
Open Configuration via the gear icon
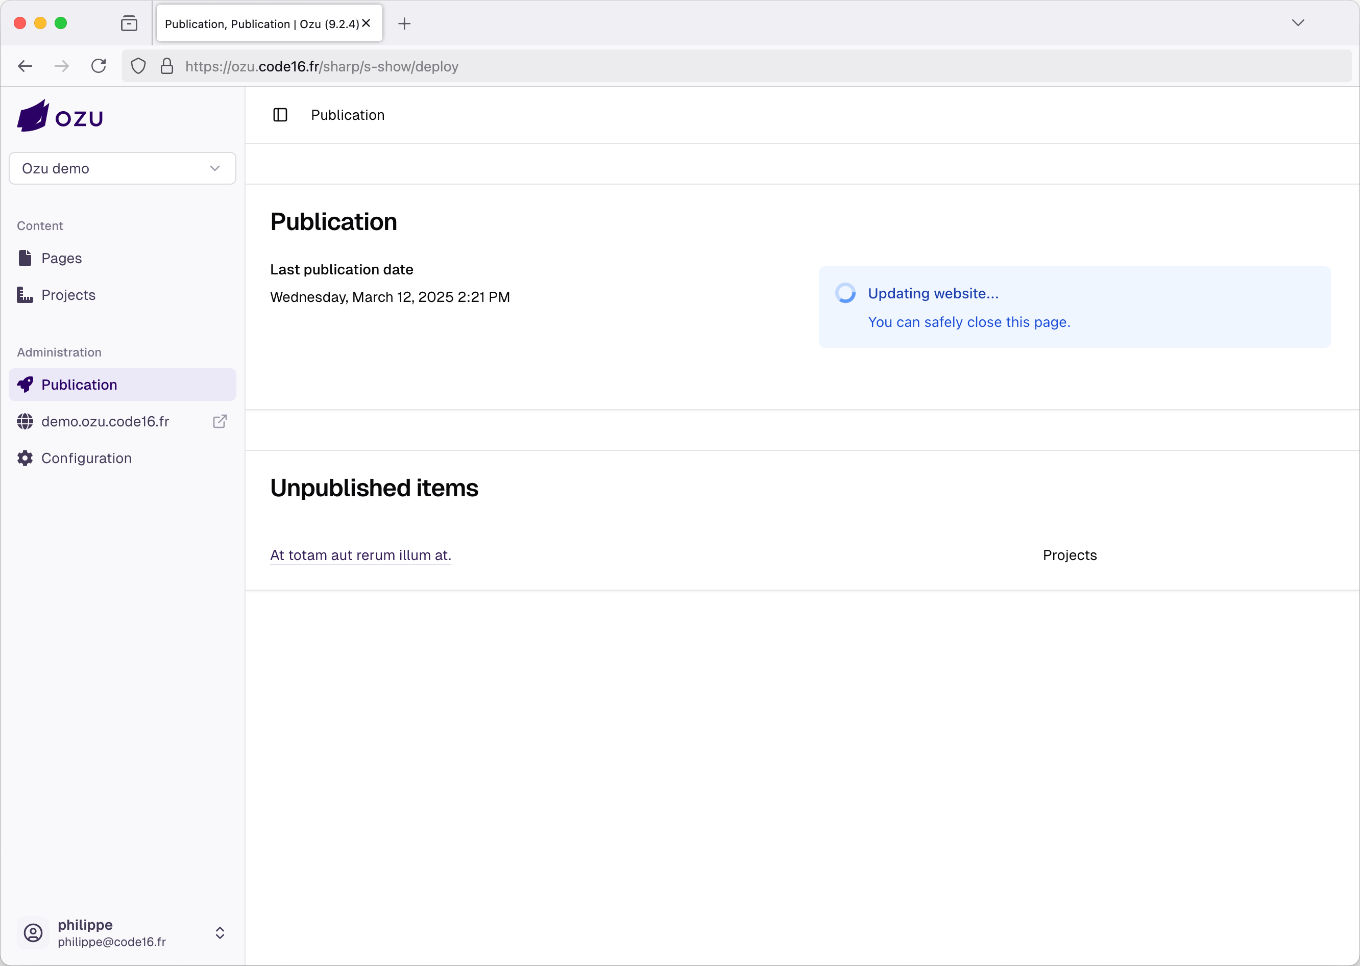click(24, 457)
